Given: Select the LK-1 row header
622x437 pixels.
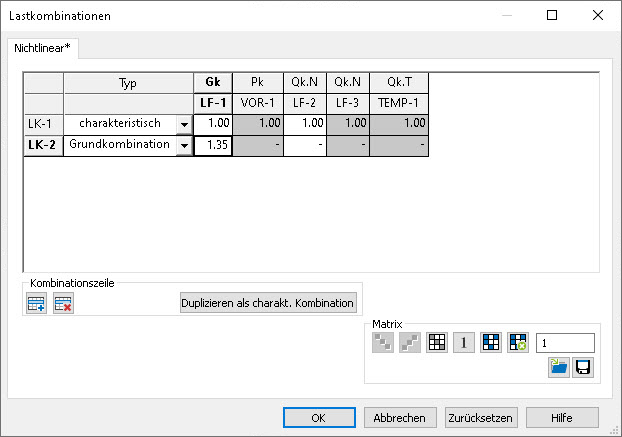Looking at the screenshot, I should coord(43,124).
